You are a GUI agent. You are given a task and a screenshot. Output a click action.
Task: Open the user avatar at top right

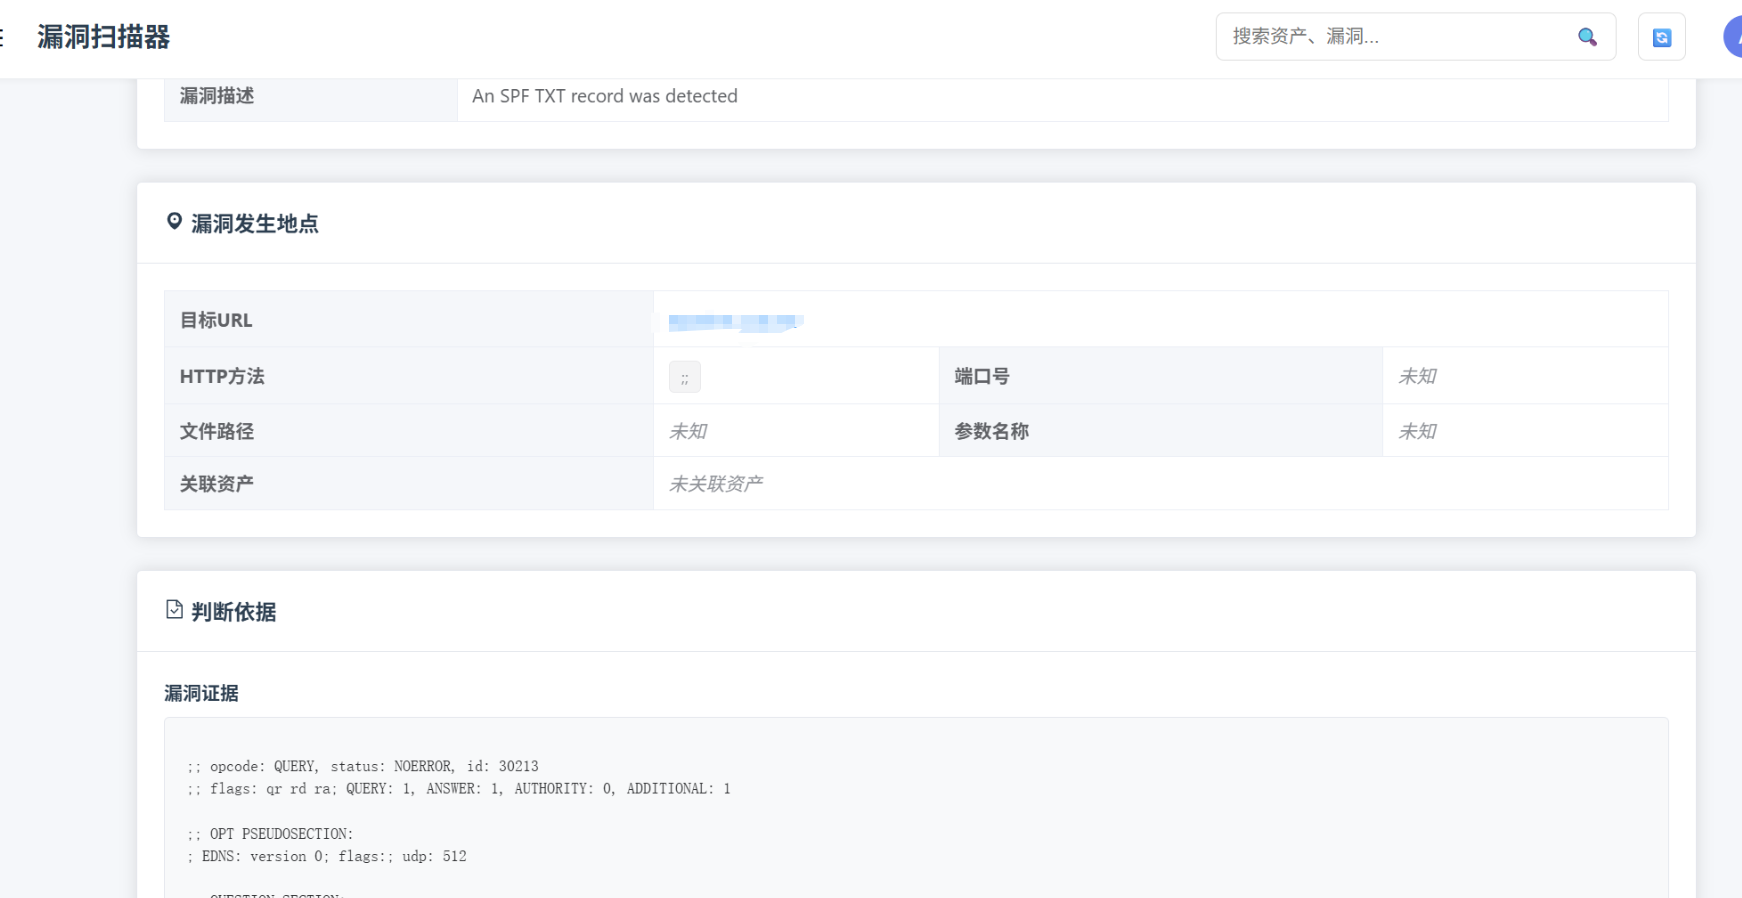coord(1734,37)
